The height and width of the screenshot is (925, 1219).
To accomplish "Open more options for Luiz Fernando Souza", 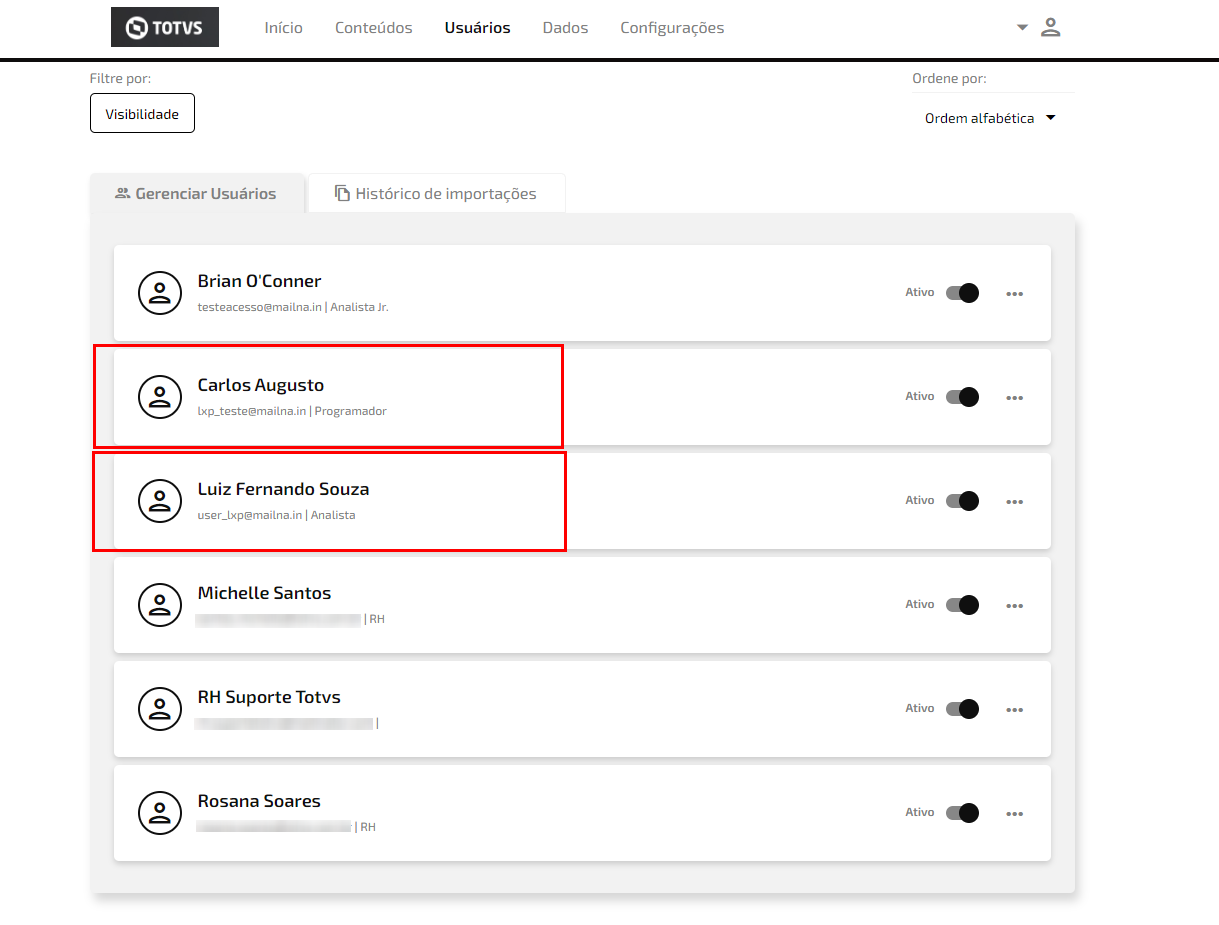I will pos(1014,502).
